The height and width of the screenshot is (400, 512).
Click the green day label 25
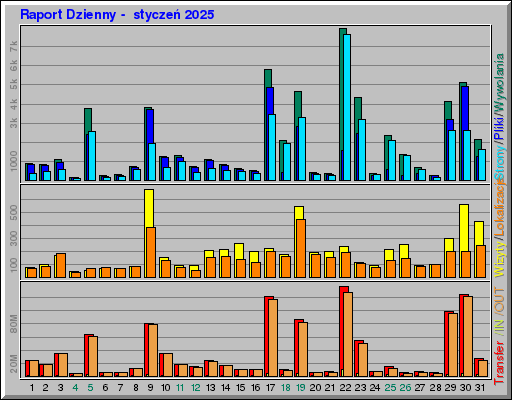[x=390, y=388]
